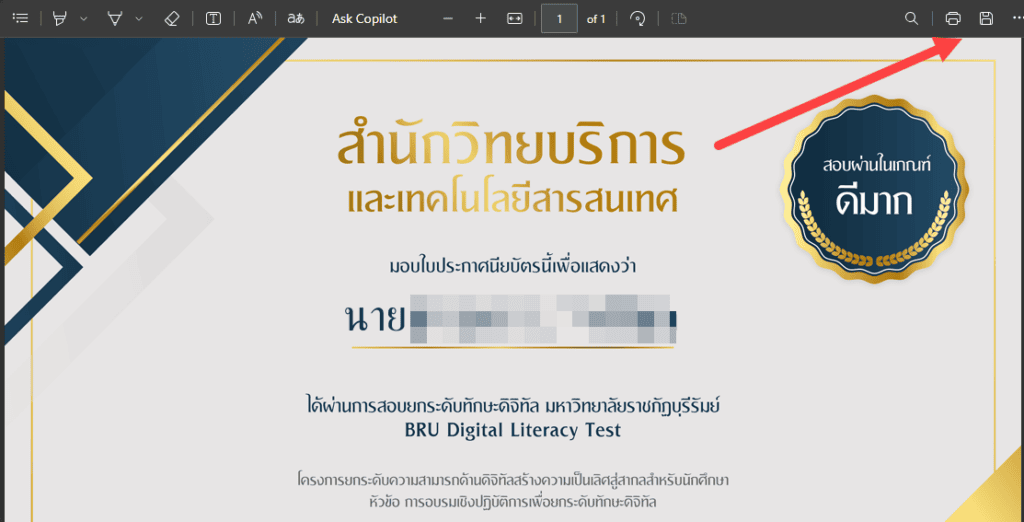The image size is (1024, 522).
Task: Select the Highlight tool
Action: point(60,19)
